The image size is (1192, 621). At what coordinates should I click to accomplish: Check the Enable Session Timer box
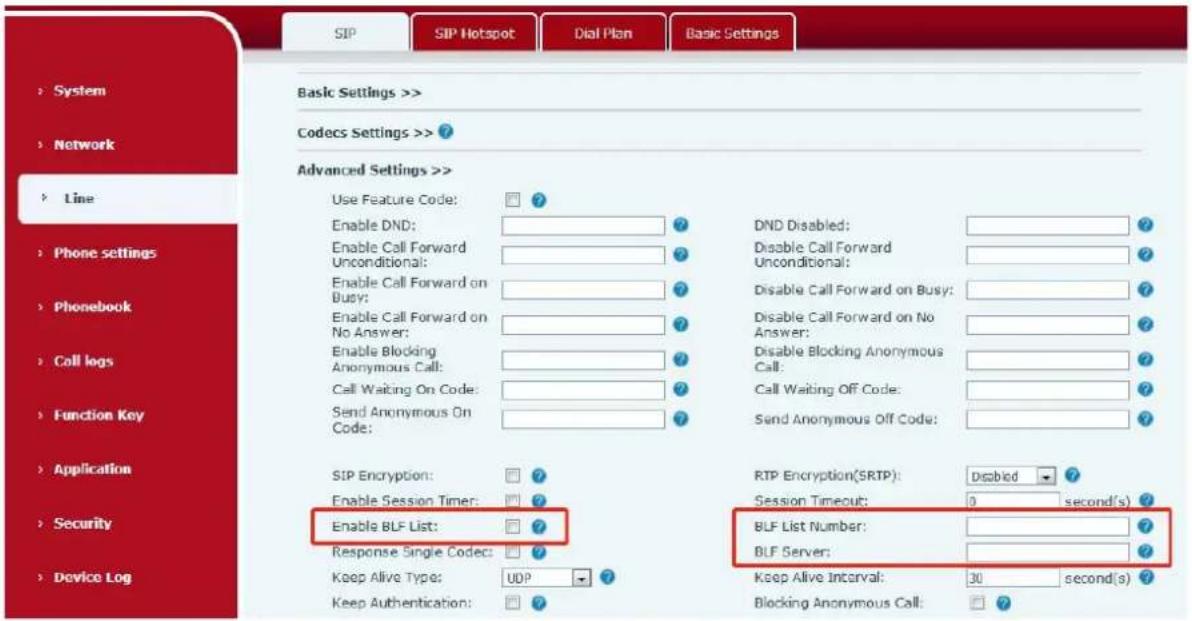(513, 501)
